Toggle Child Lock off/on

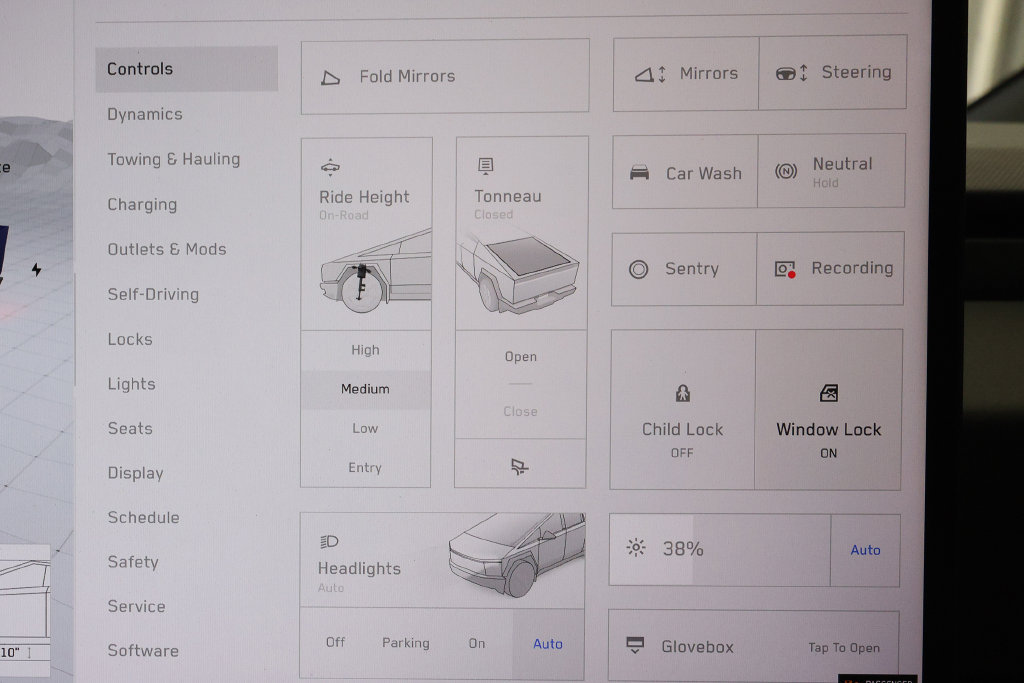(682, 410)
